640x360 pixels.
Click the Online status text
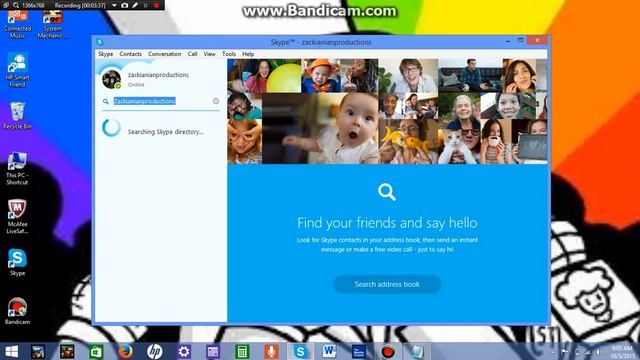pos(136,84)
